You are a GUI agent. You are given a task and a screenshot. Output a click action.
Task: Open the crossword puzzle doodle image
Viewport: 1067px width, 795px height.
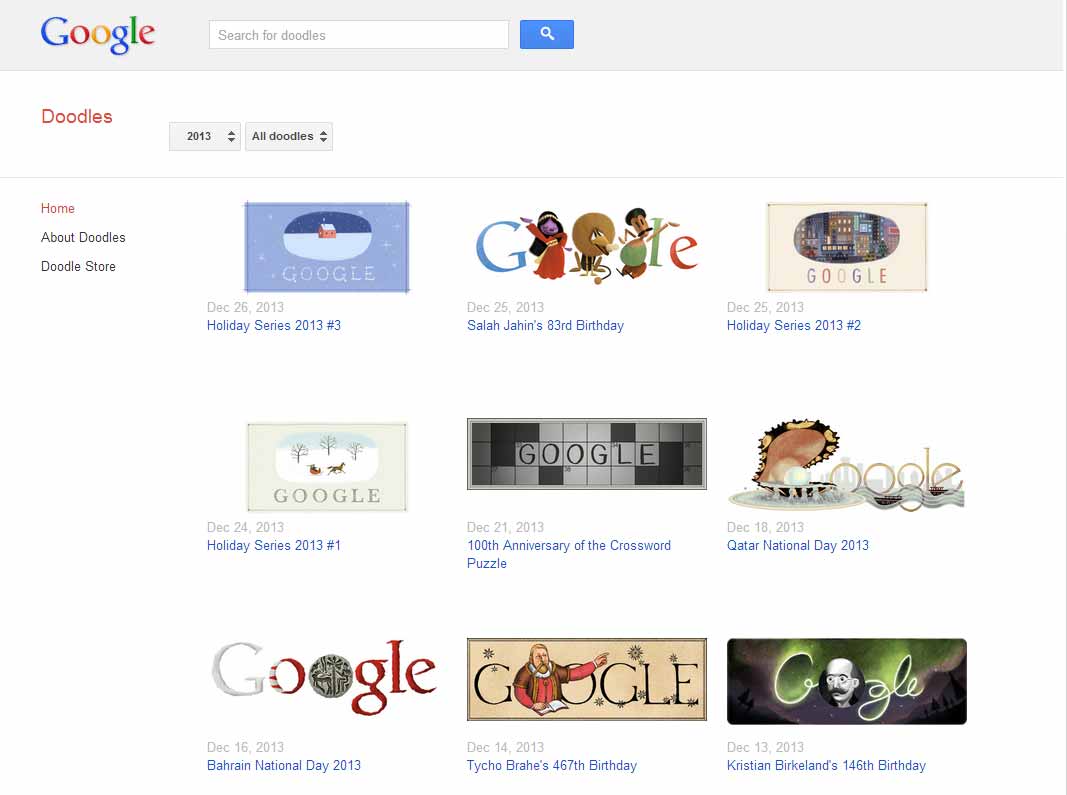[587, 454]
